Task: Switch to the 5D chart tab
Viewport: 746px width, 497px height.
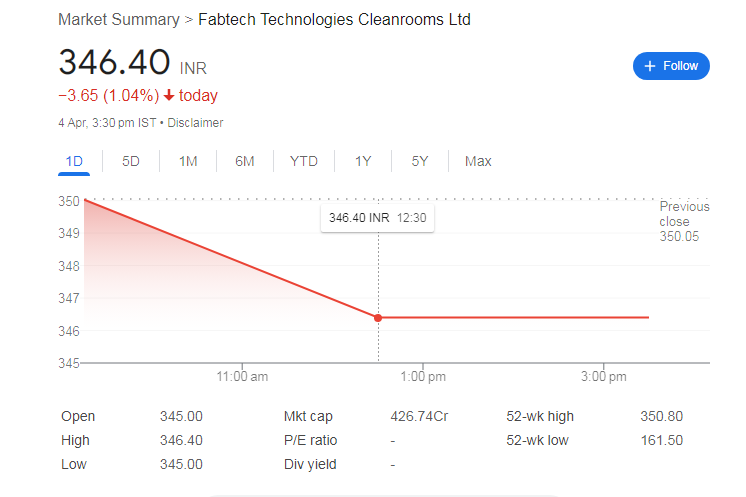Action: (131, 161)
